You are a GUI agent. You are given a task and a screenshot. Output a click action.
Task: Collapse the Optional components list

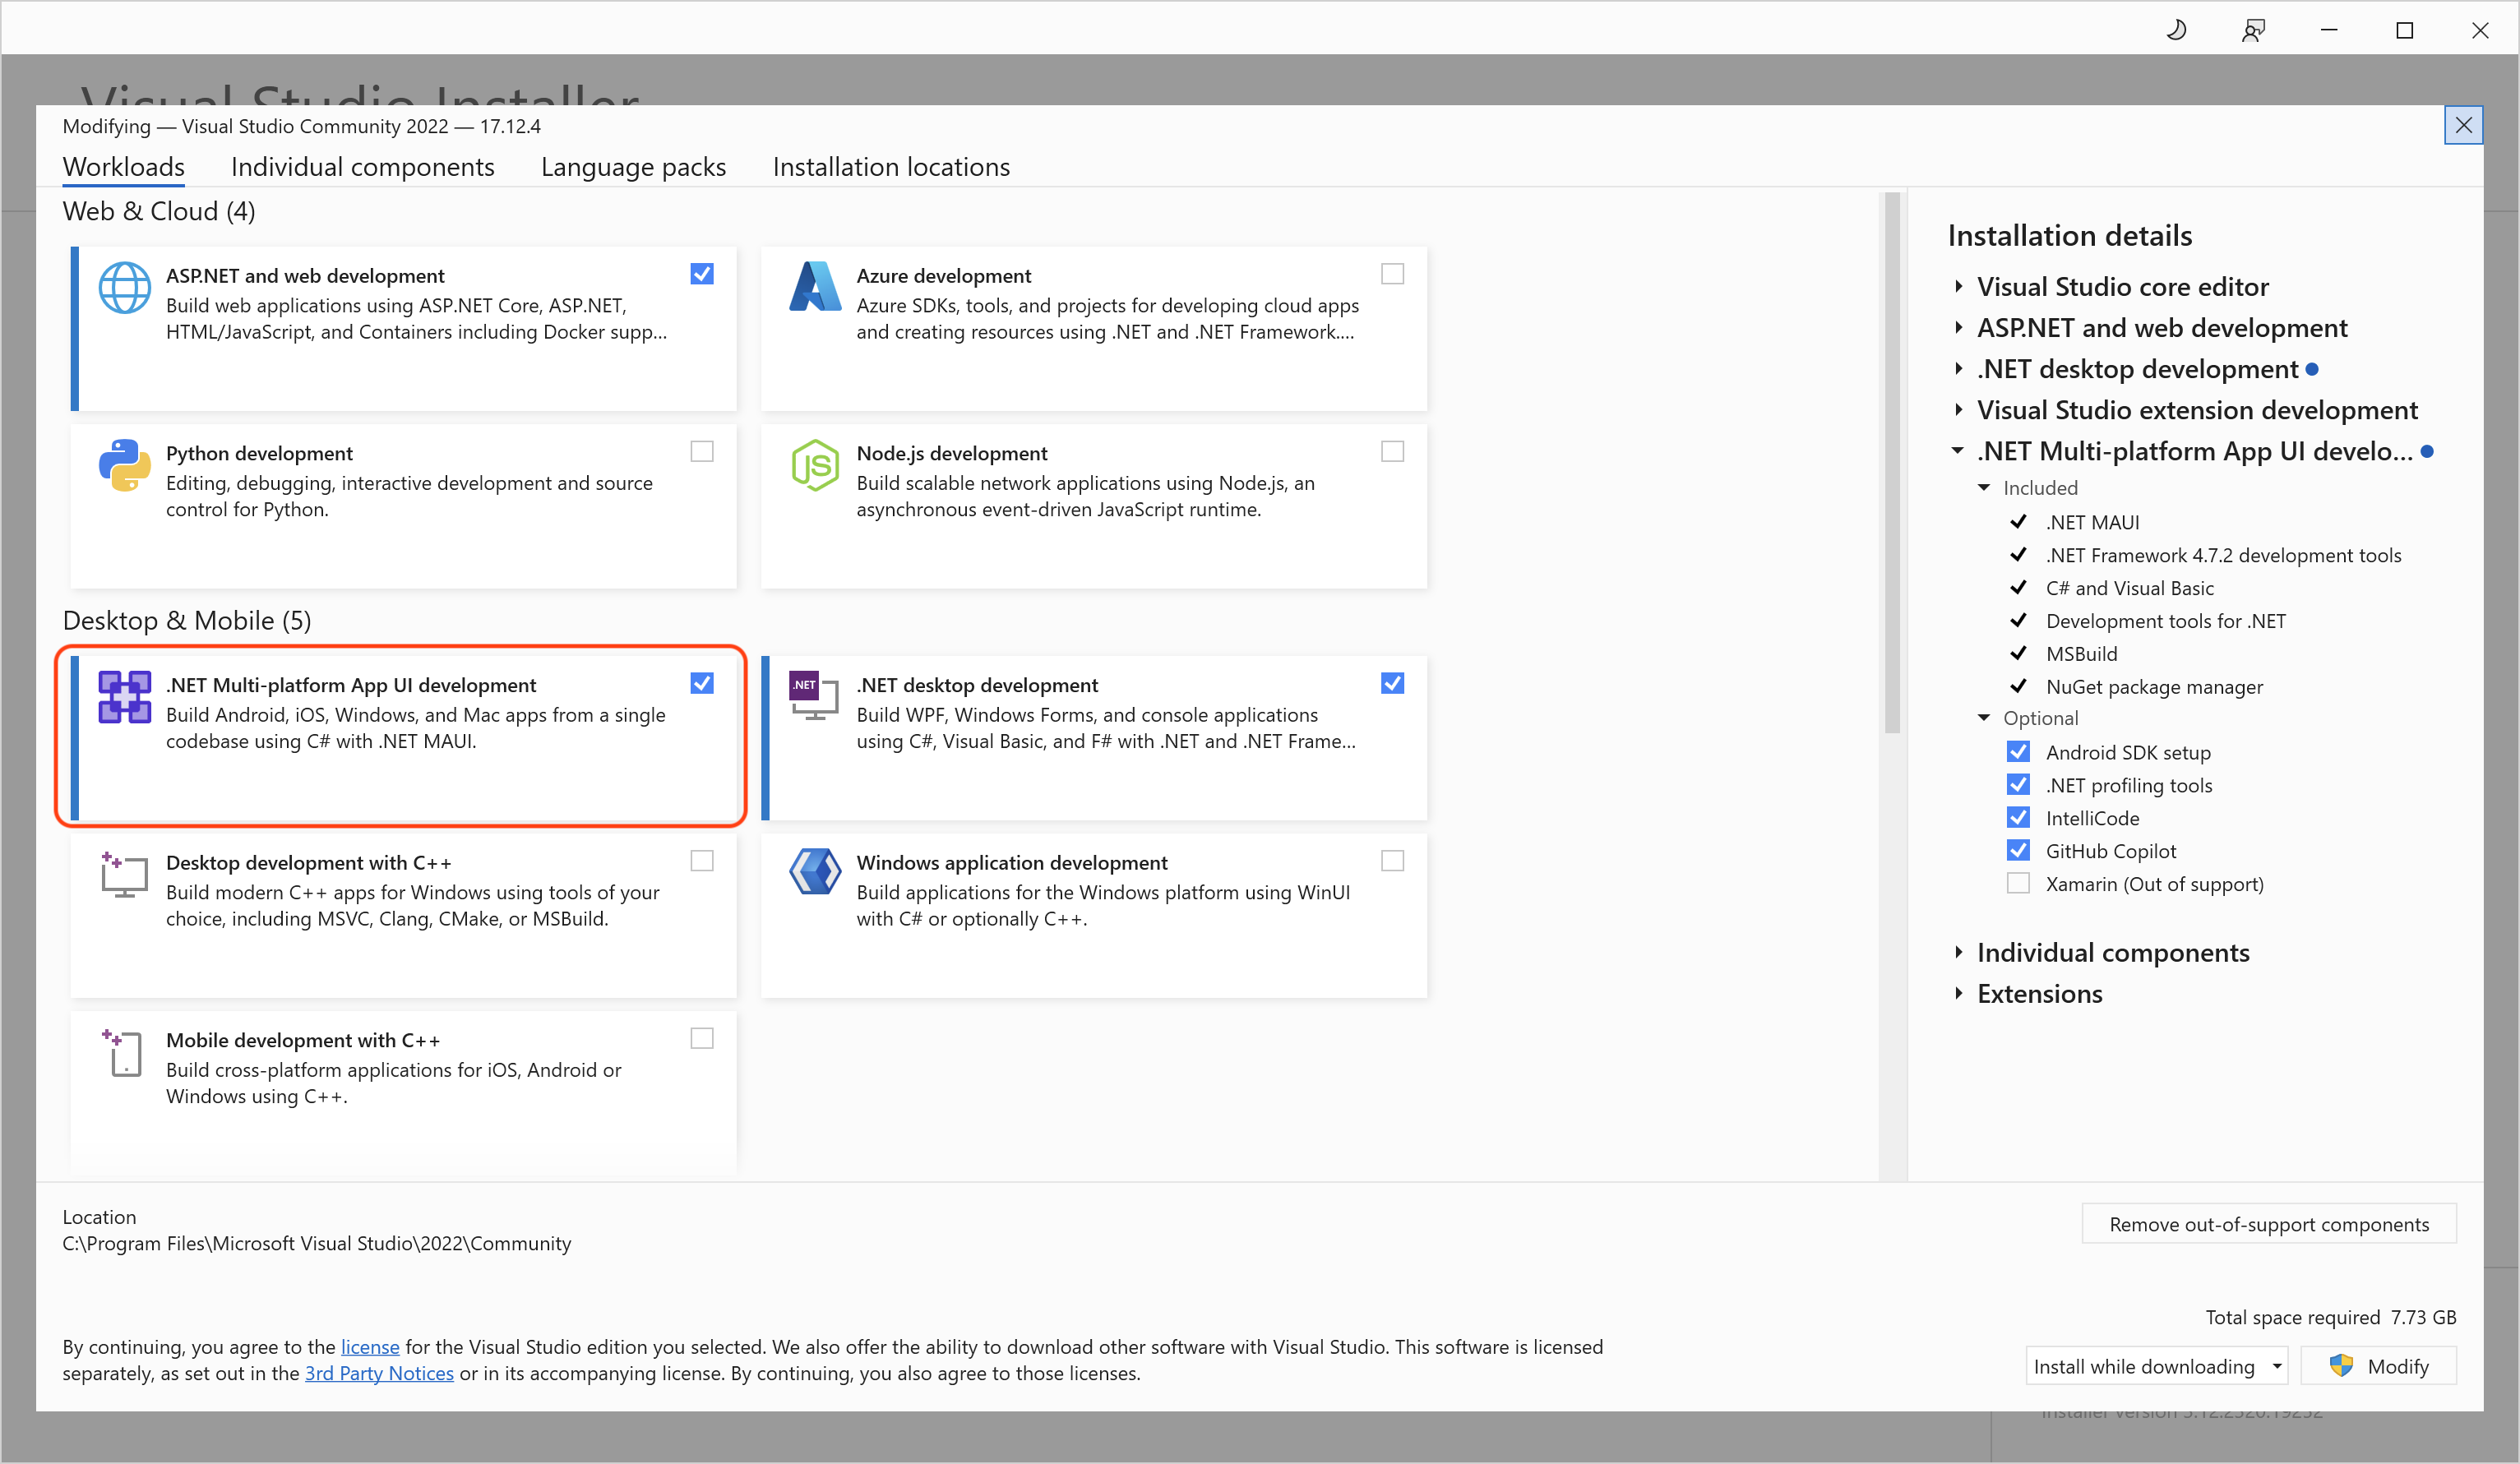point(1984,718)
